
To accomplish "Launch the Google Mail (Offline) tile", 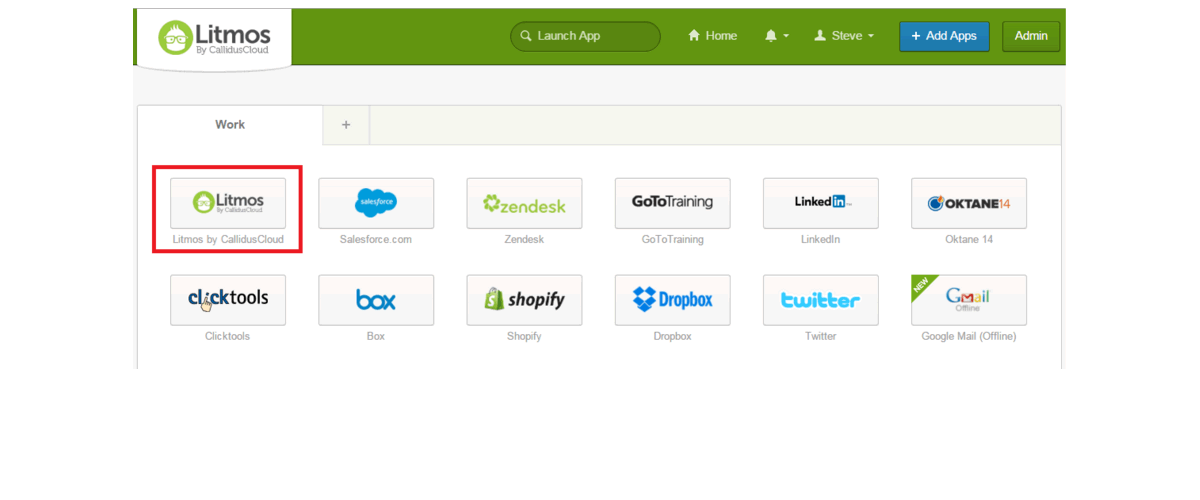I will (x=968, y=300).
